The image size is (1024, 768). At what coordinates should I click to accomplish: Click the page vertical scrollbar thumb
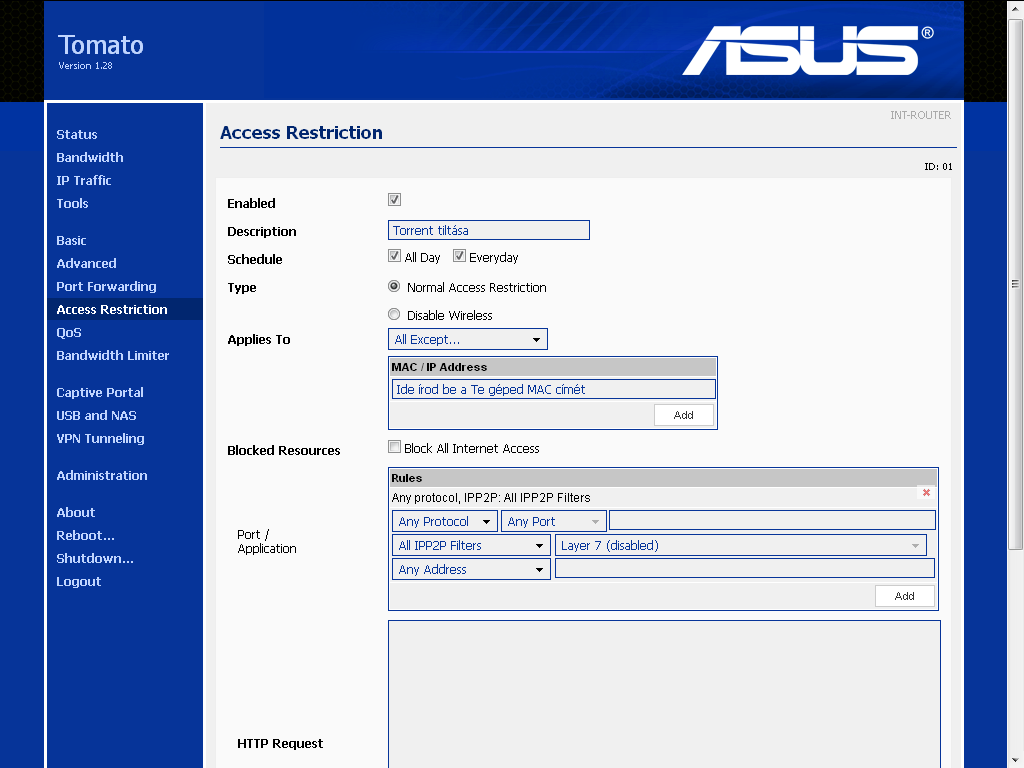[1015, 284]
